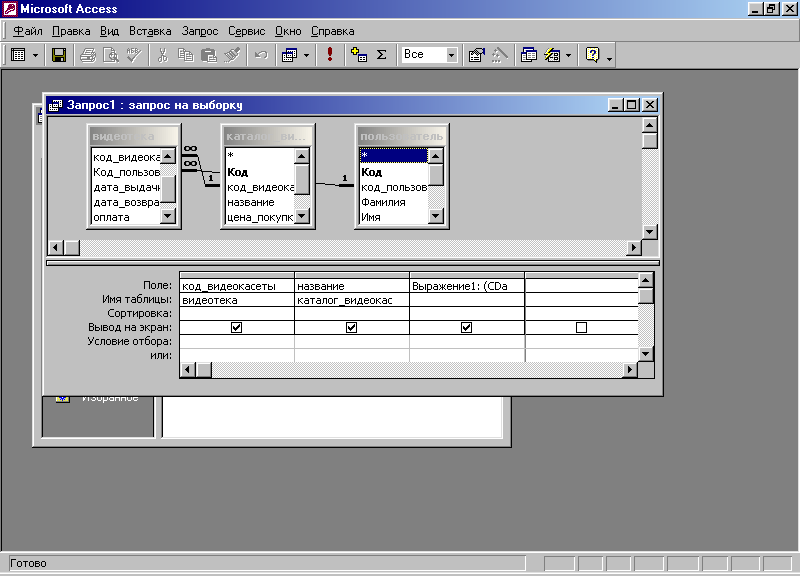Select the Format Painter brush icon
Image resolution: width=800 pixels, height=576 pixels.
[x=232, y=55]
